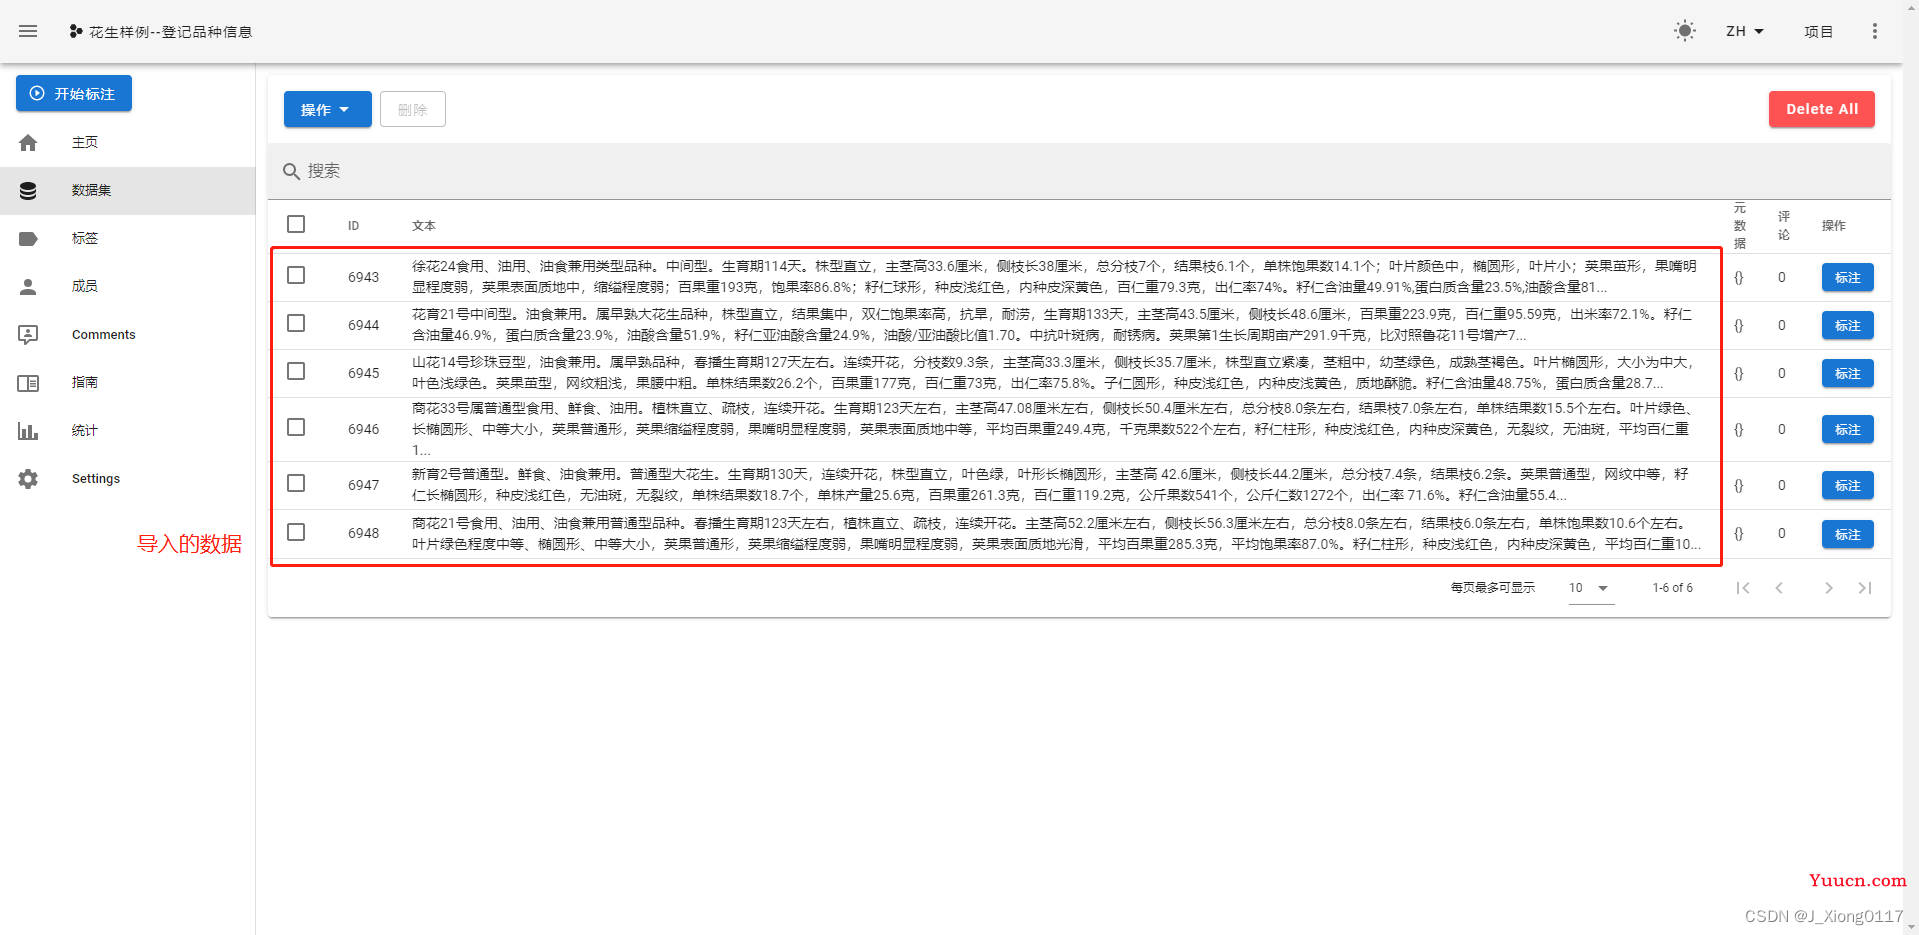This screenshot has width=1919, height=935.
Task: Click the Comments chat icon
Action: tap(28, 334)
